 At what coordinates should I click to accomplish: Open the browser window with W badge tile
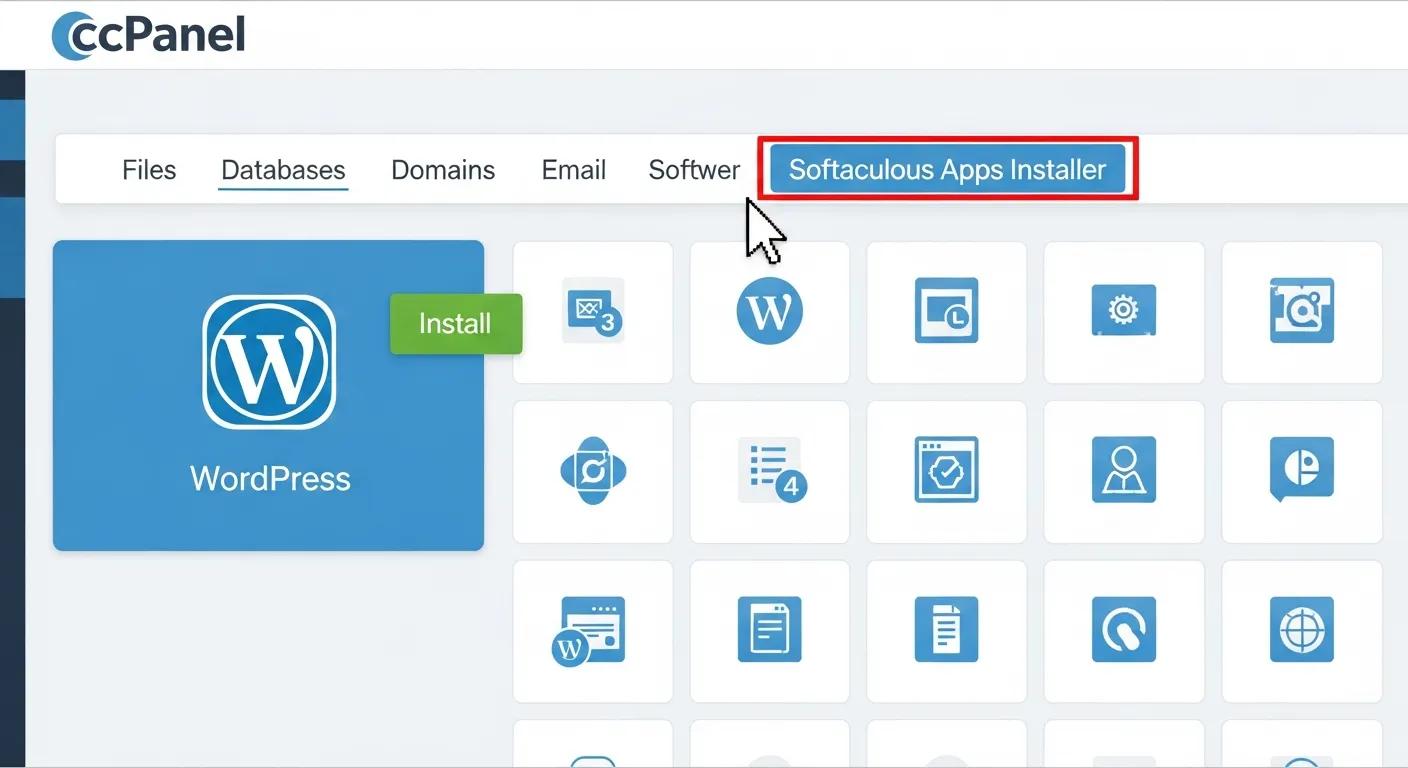coord(593,631)
